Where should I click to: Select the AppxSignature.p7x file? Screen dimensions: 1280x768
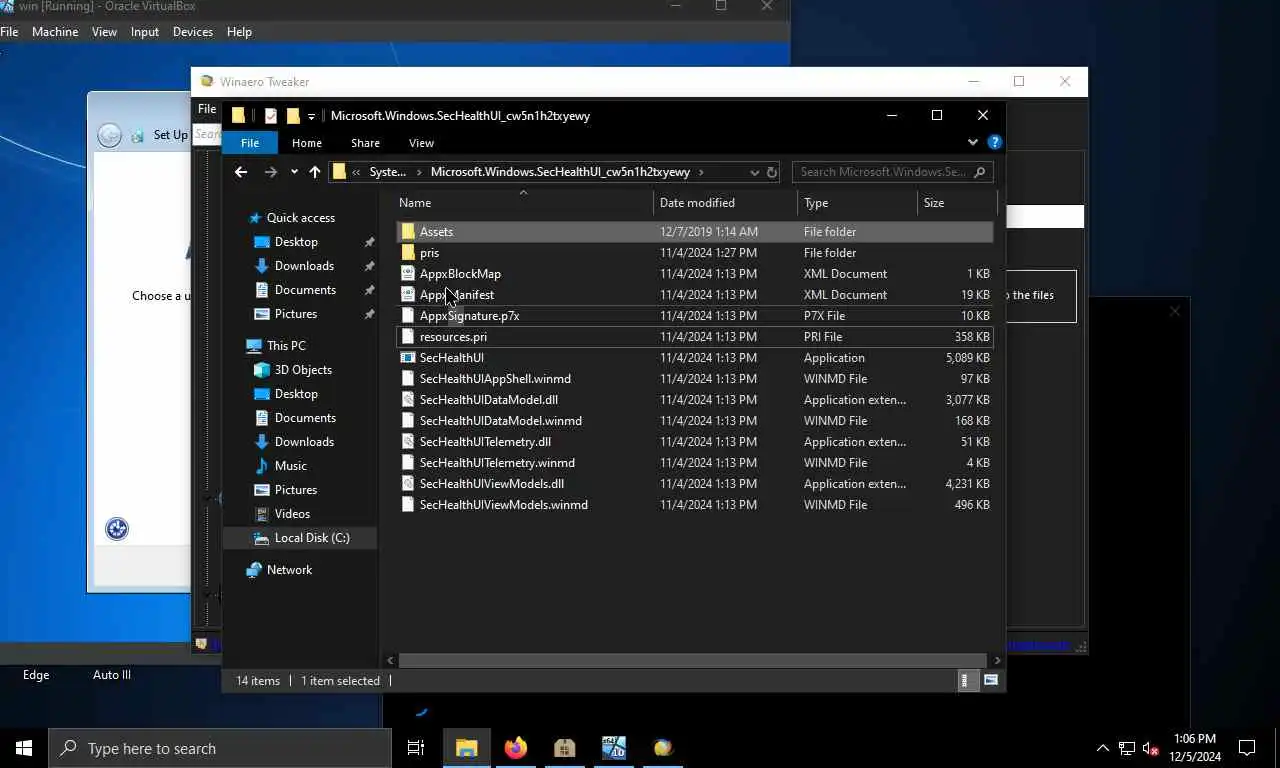(x=695, y=316)
